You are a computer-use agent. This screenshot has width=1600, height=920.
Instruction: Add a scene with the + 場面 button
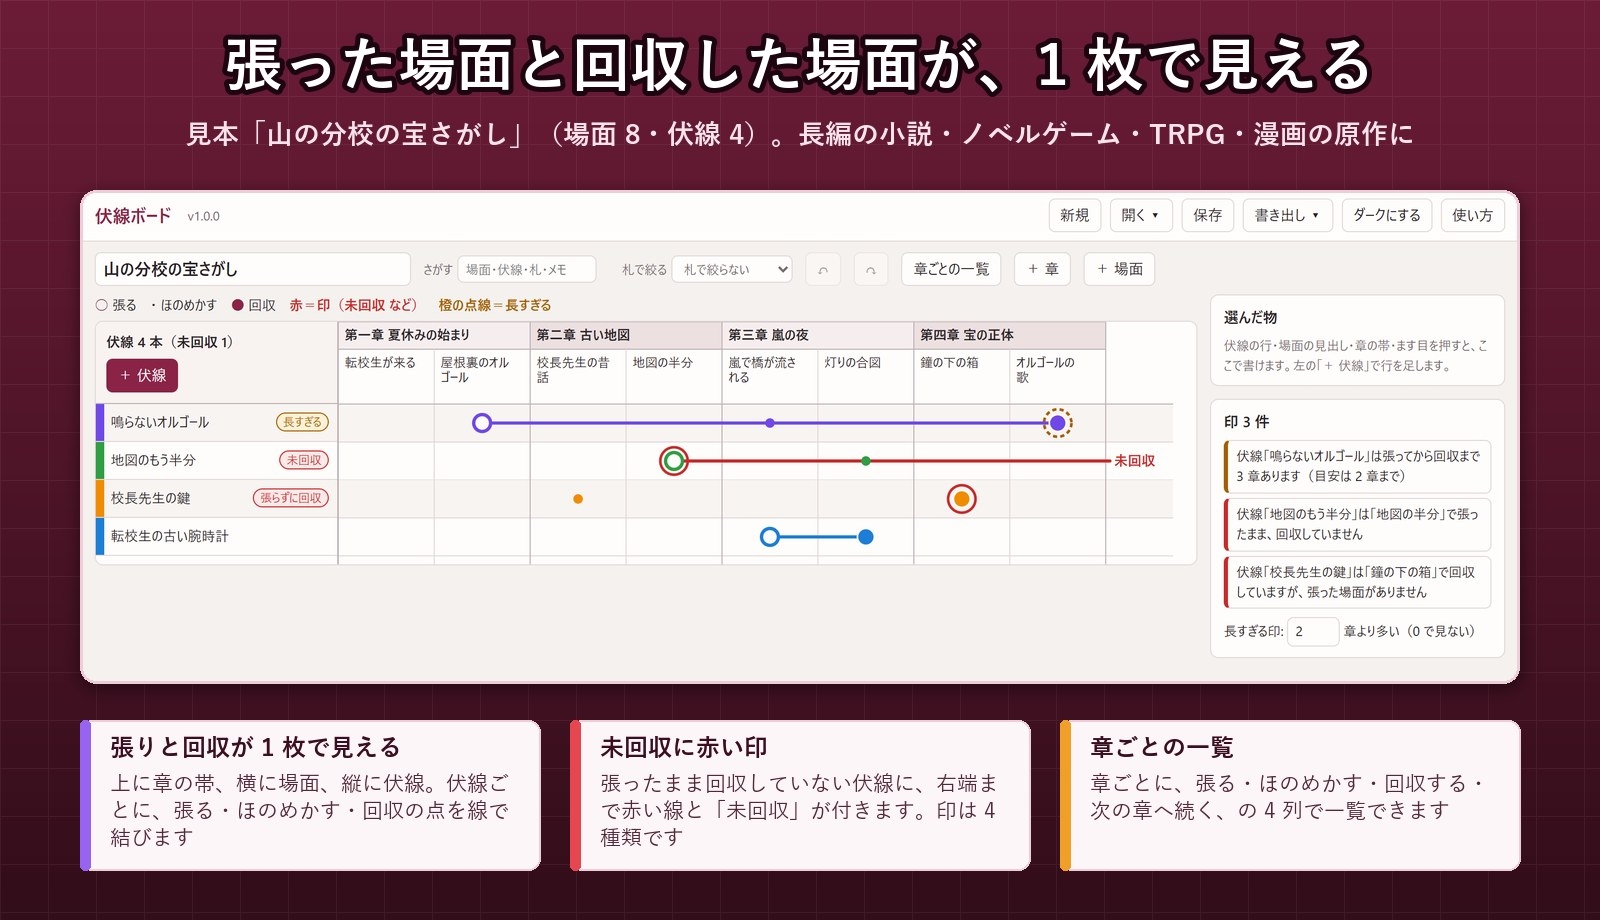tap(1120, 269)
